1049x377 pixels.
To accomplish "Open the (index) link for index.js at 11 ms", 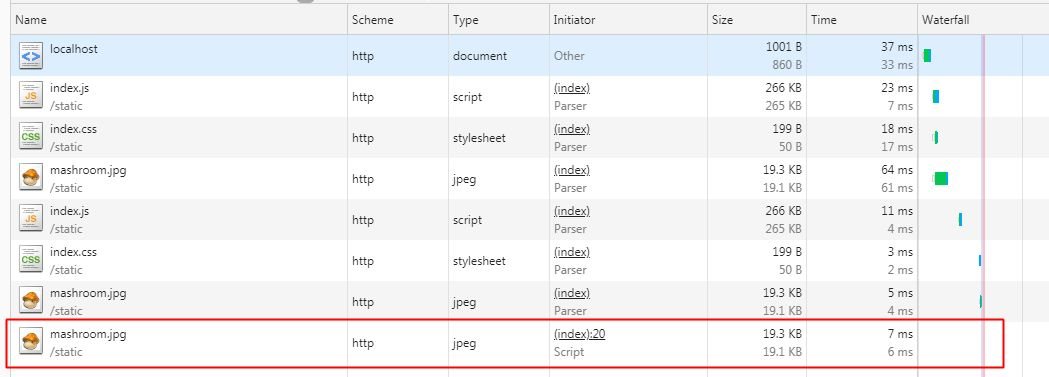I will point(572,211).
